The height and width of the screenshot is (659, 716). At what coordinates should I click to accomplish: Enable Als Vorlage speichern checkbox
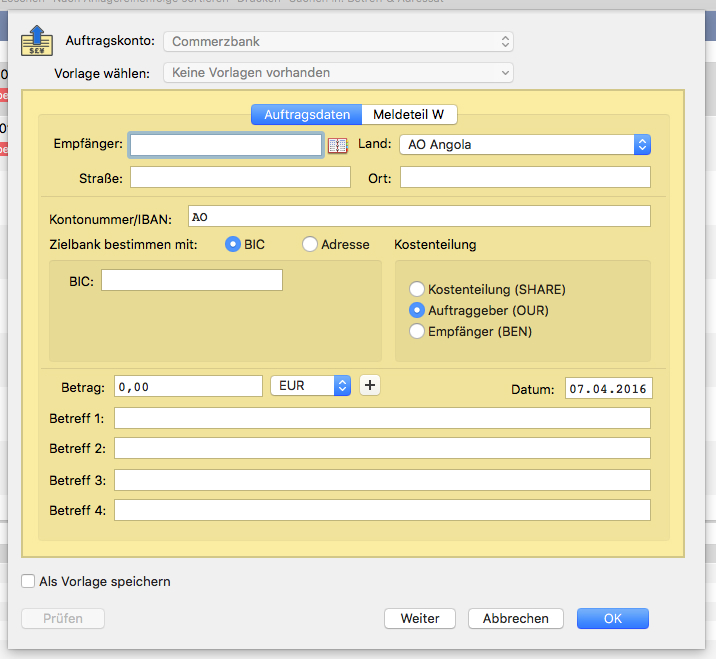coord(29,581)
